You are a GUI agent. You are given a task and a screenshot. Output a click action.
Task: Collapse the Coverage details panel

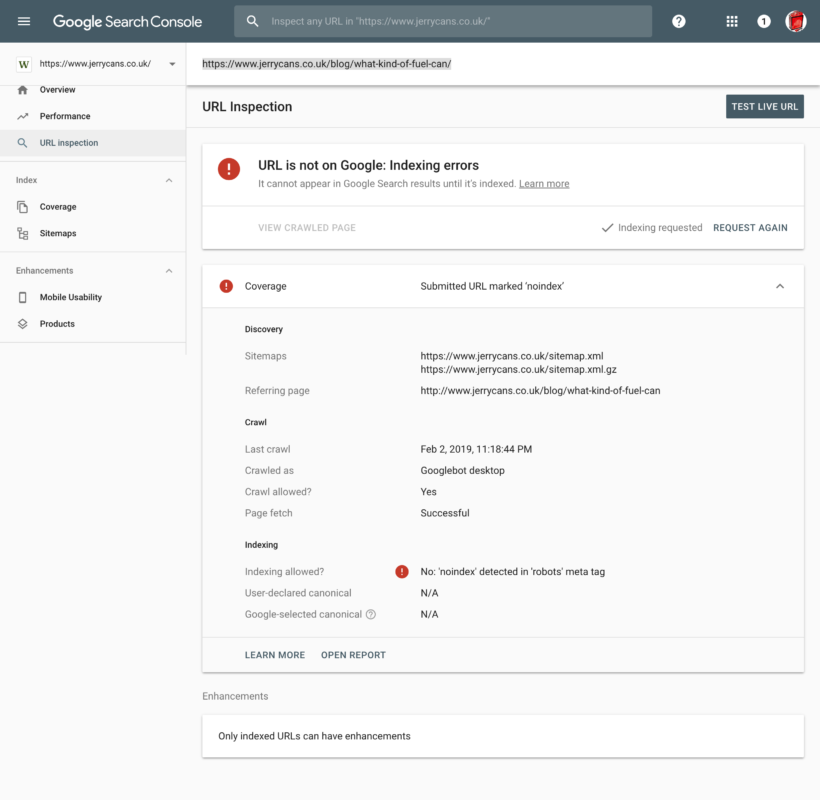(780, 286)
